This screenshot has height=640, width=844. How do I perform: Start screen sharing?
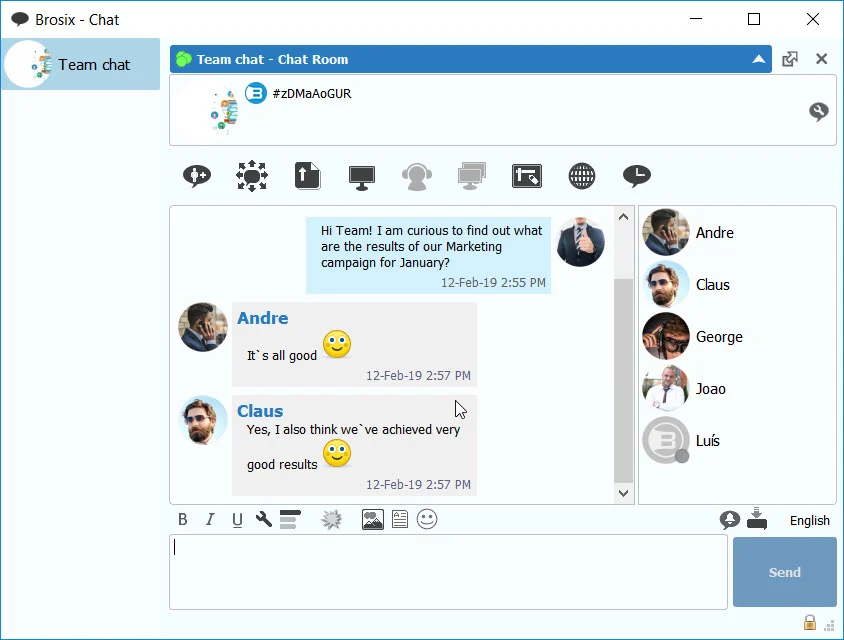pyautogui.click(x=361, y=176)
